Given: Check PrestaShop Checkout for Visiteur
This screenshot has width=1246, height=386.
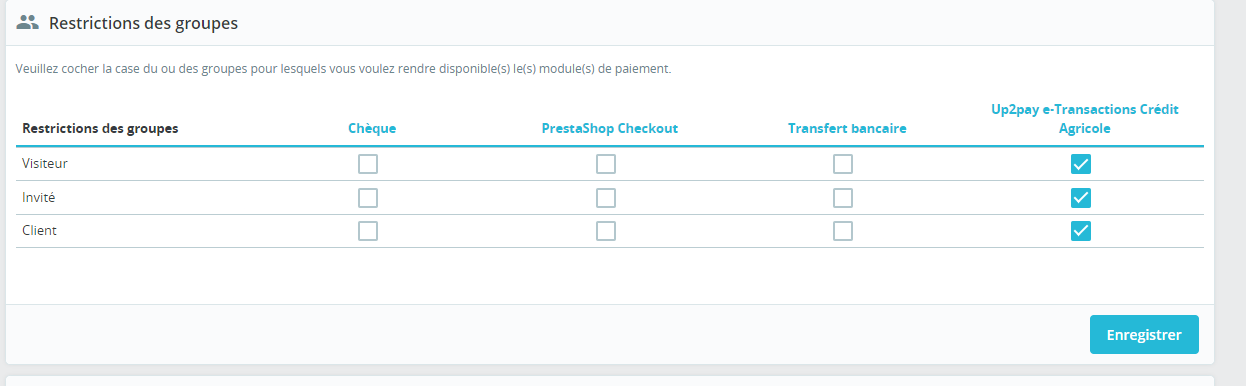Looking at the screenshot, I should tap(606, 164).
